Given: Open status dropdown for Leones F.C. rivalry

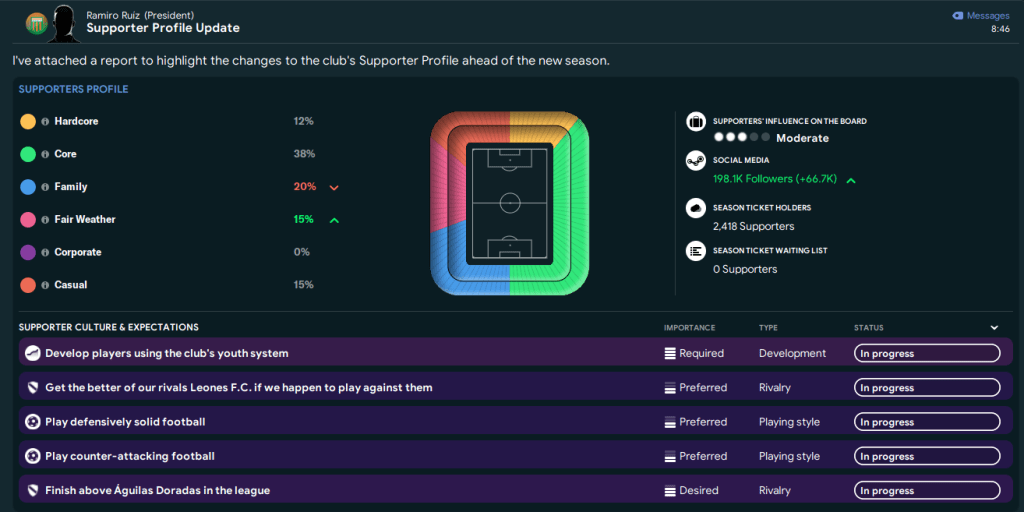Looking at the screenshot, I should tap(926, 388).
